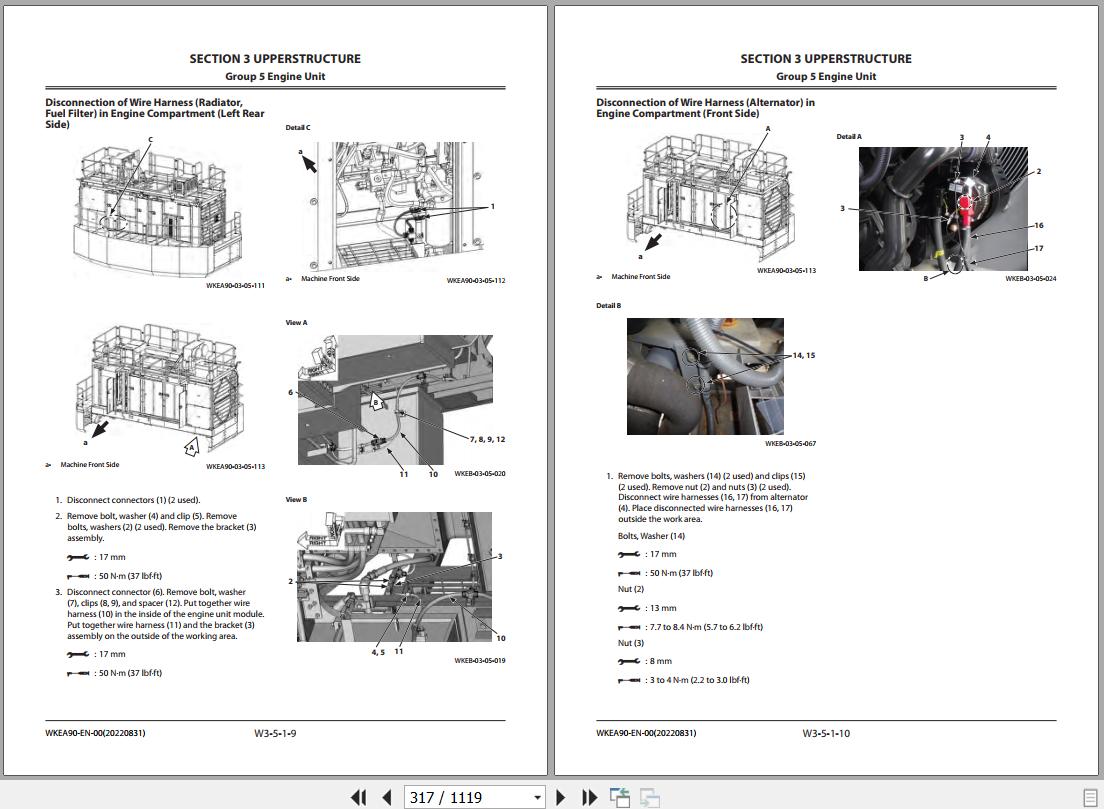This screenshot has width=1104, height=809.
Task: Click figure code "WKEA90-03-05-112"
Action: [x=476, y=280]
